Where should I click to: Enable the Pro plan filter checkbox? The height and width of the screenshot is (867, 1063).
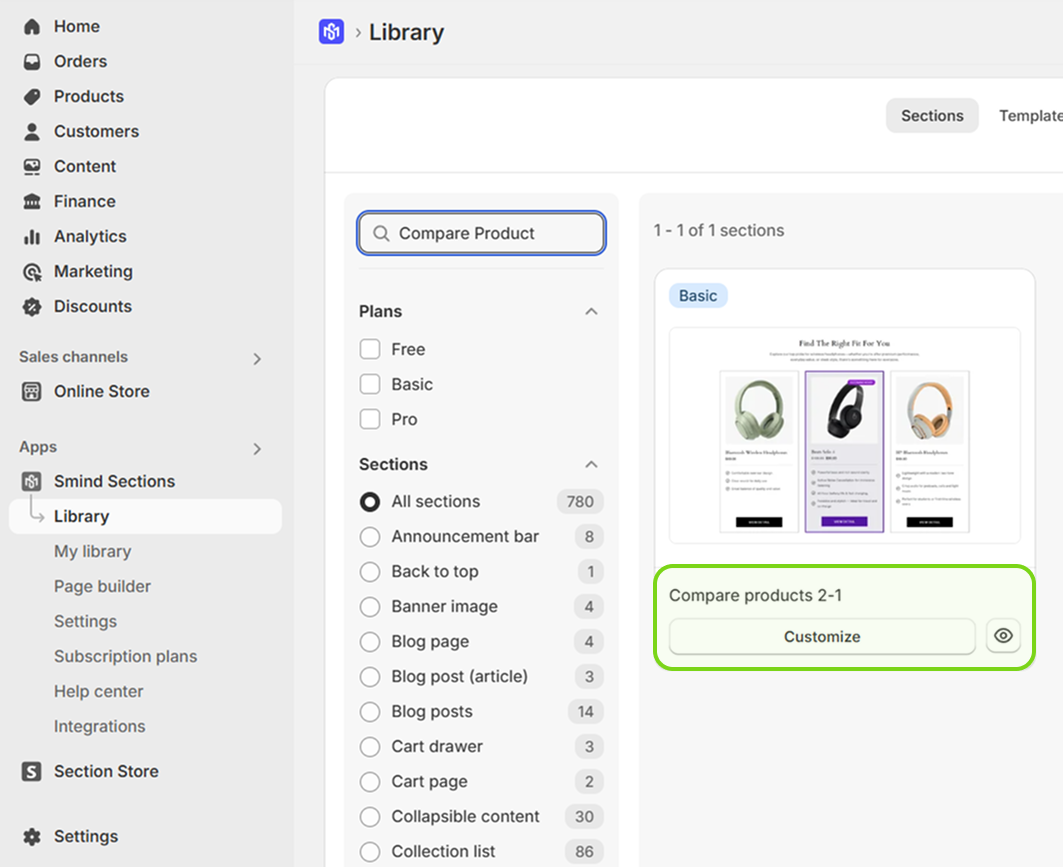[x=370, y=419]
